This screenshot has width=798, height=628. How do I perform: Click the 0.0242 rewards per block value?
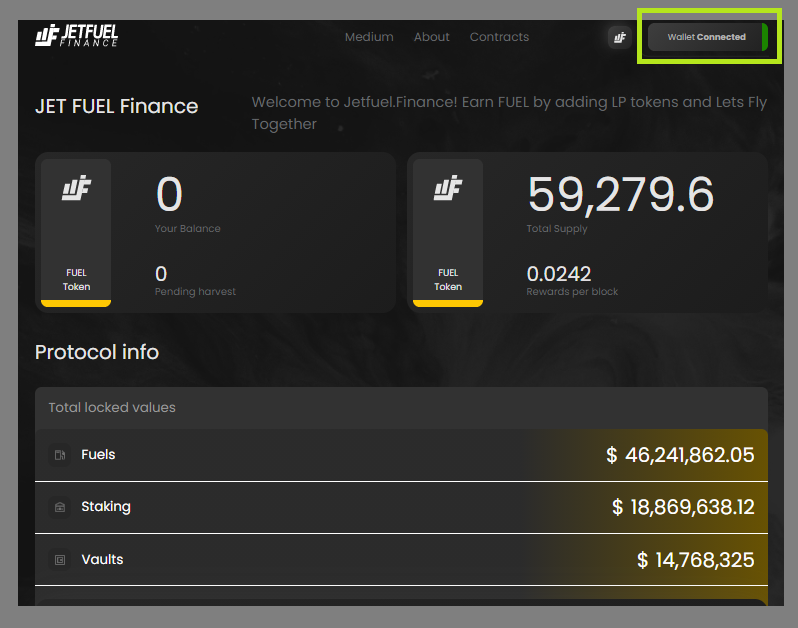click(559, 274)
